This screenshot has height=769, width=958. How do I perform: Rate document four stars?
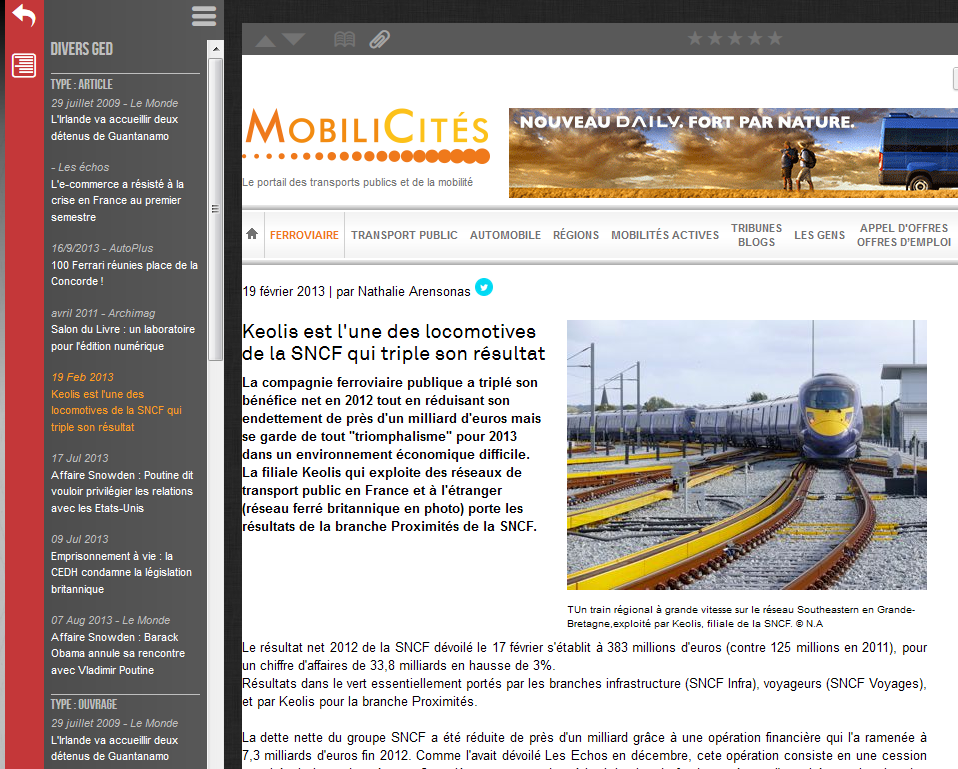(x=755, y=38)
